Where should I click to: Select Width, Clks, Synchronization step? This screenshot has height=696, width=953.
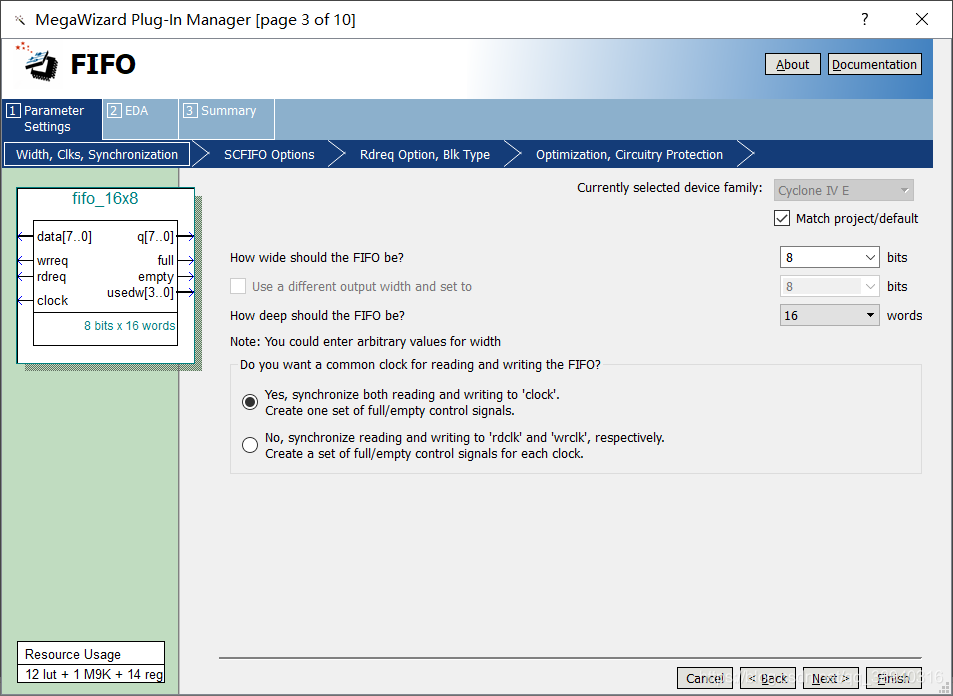click(97, 154)
